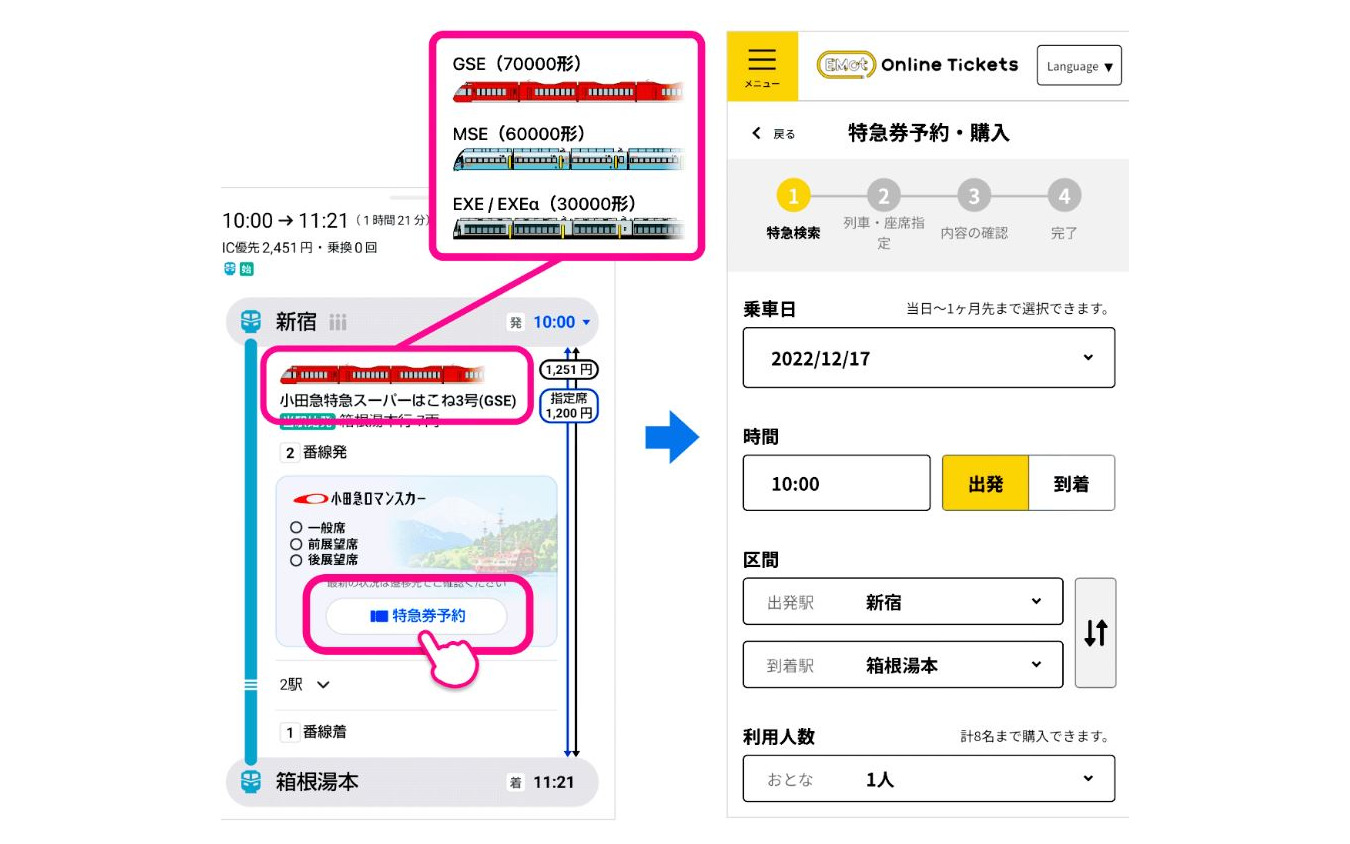Select the 出発 toggle button
Image resolution: width=1350 pixels, height=844 pixels.
985,483
